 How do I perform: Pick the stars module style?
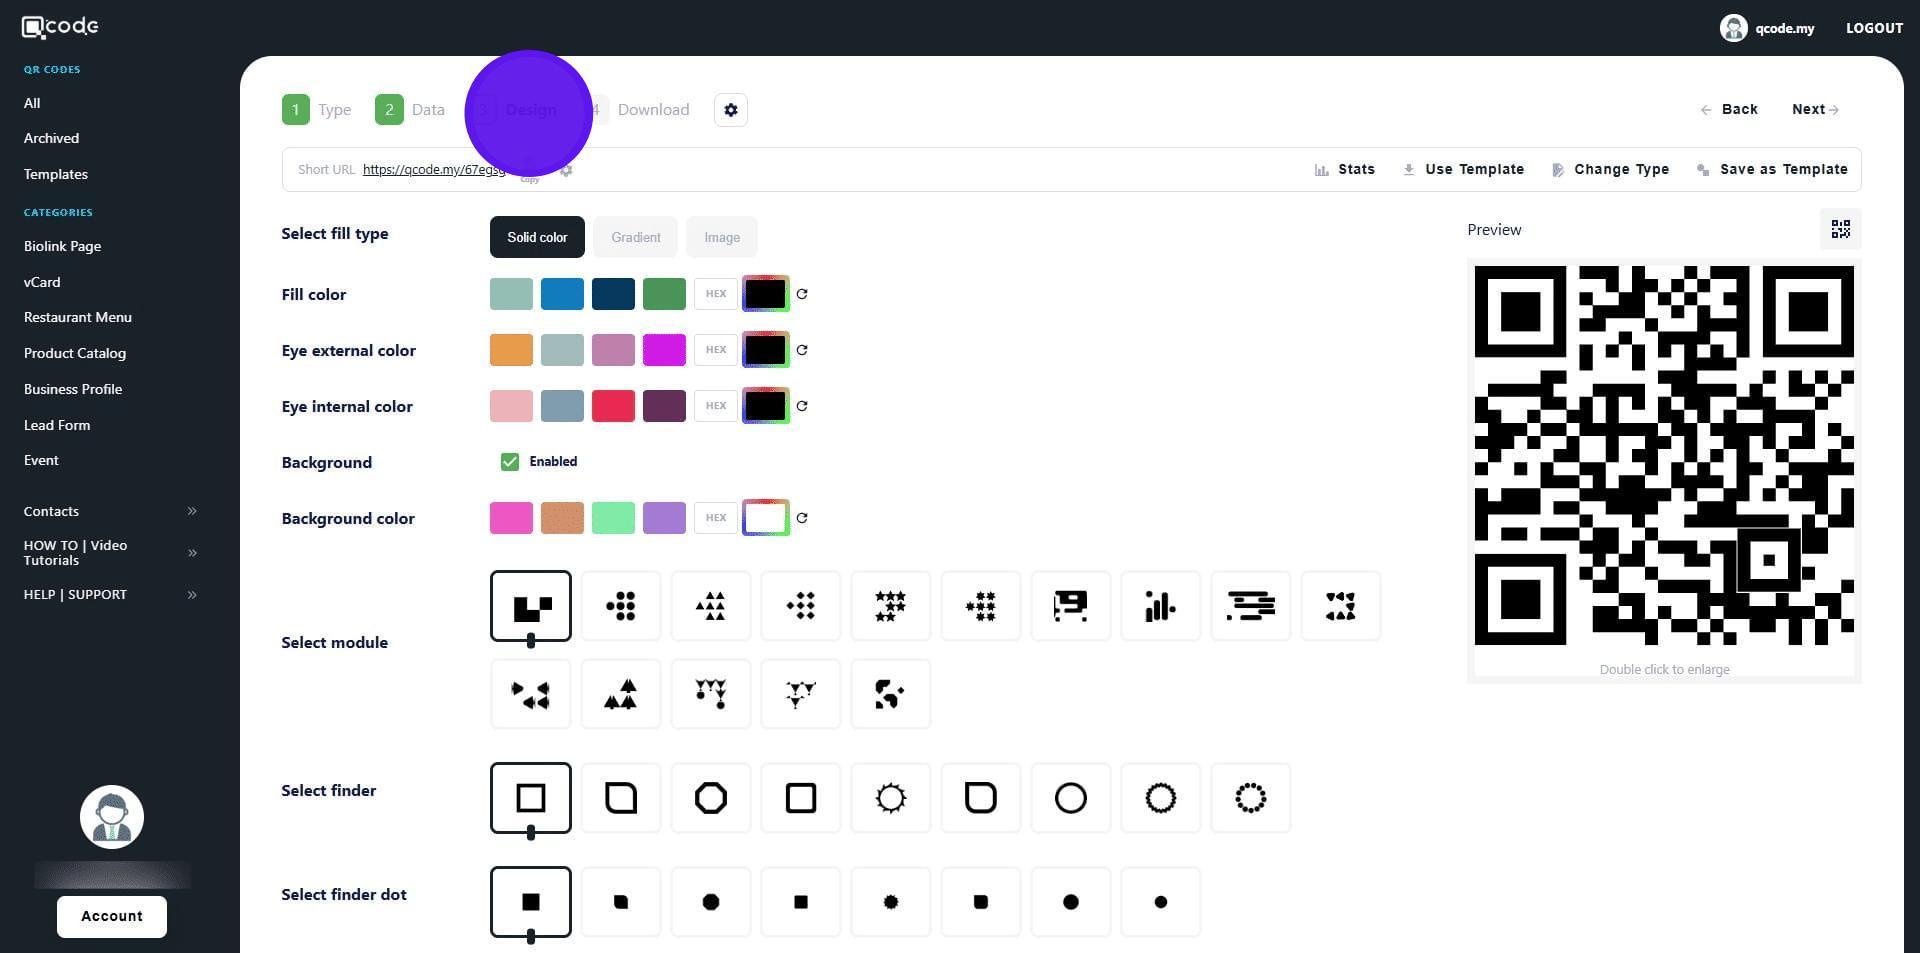891,606
